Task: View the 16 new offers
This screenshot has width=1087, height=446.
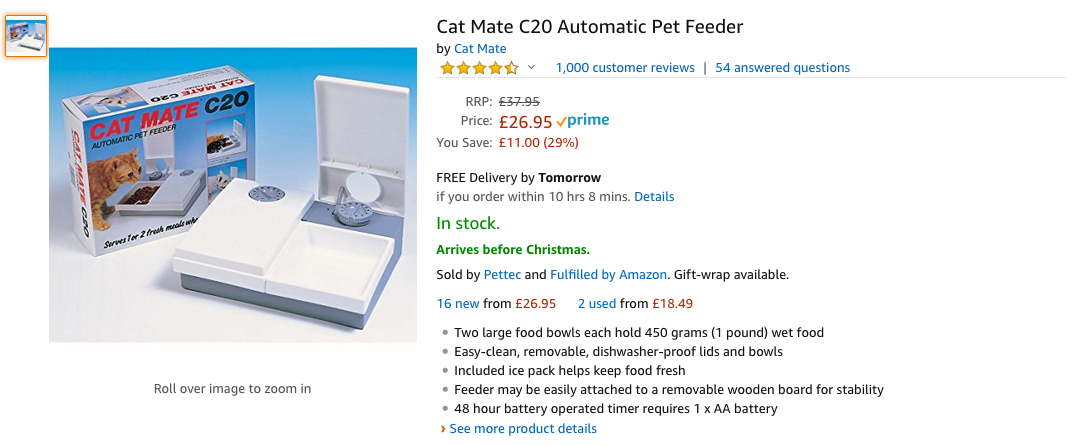Action: coord(458,303)
